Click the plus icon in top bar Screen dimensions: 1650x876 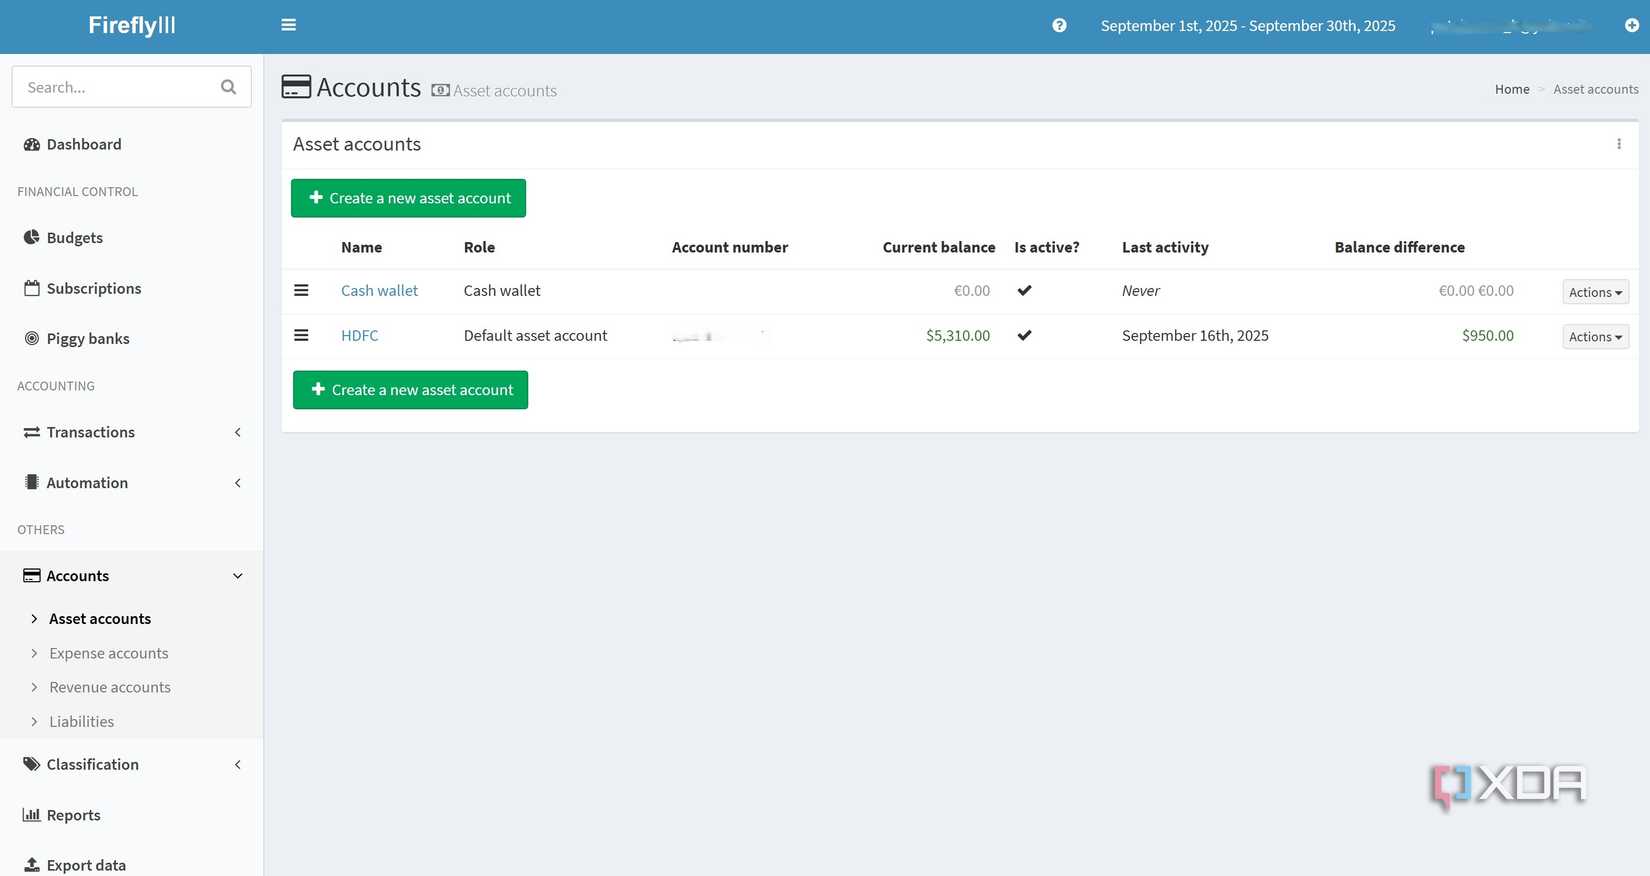1631,26
